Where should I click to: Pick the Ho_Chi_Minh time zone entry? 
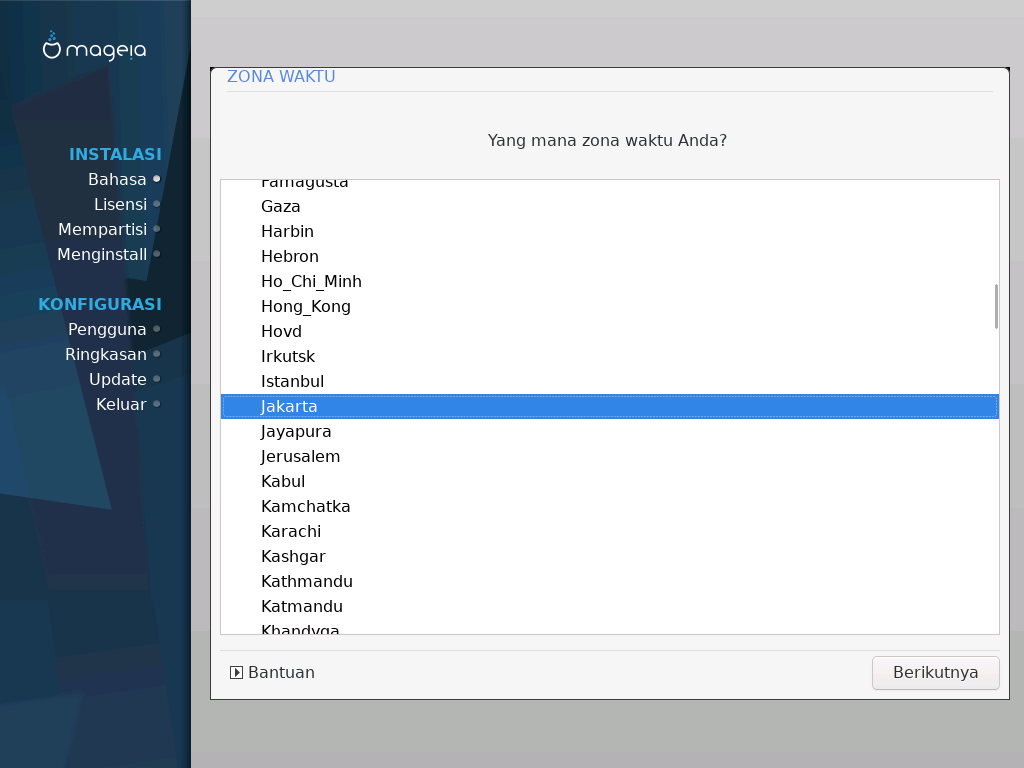[311, 282]
